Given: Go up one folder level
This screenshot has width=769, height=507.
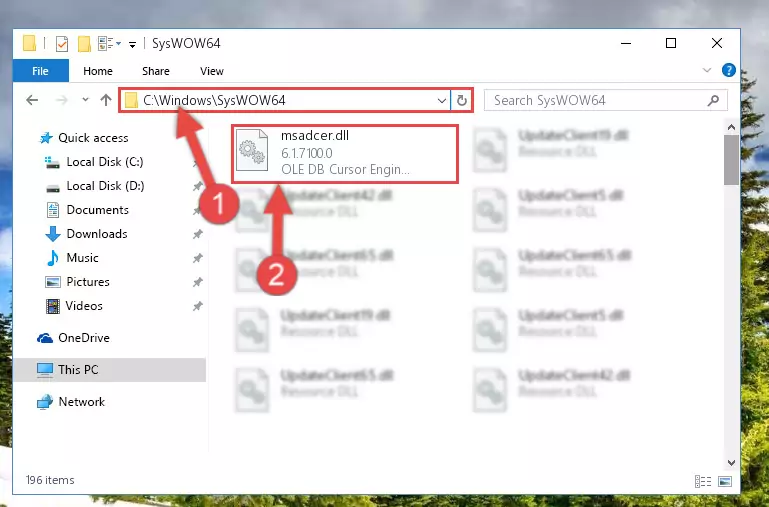Looking at the screenshot, I should pyautogui.click(x=106, y=100).
